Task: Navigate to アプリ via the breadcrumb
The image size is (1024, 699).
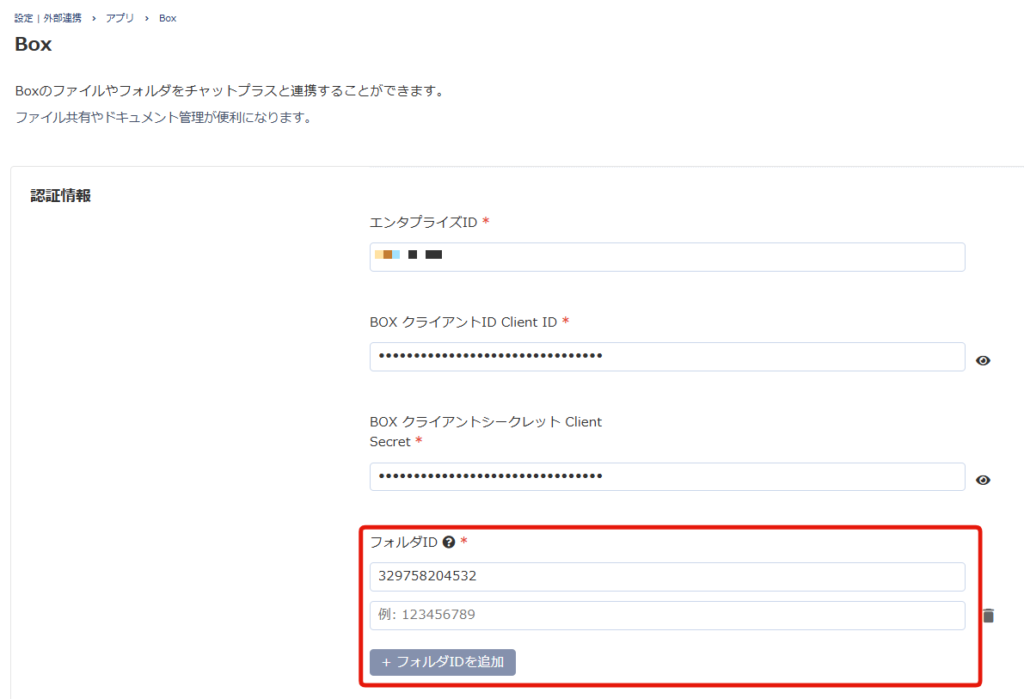Action: pyautogui.click(x=120, y=18)
